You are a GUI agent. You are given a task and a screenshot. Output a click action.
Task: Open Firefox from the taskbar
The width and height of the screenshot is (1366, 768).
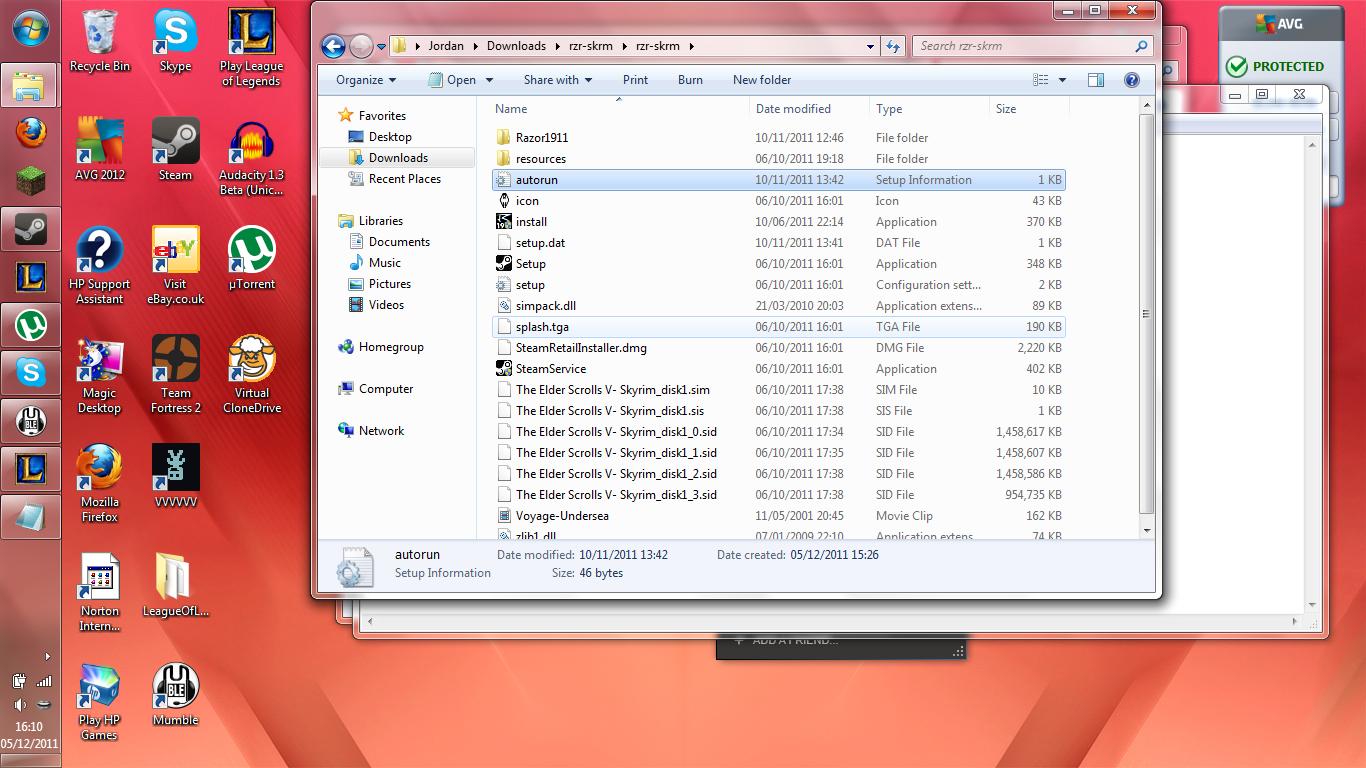coord(31,133)
